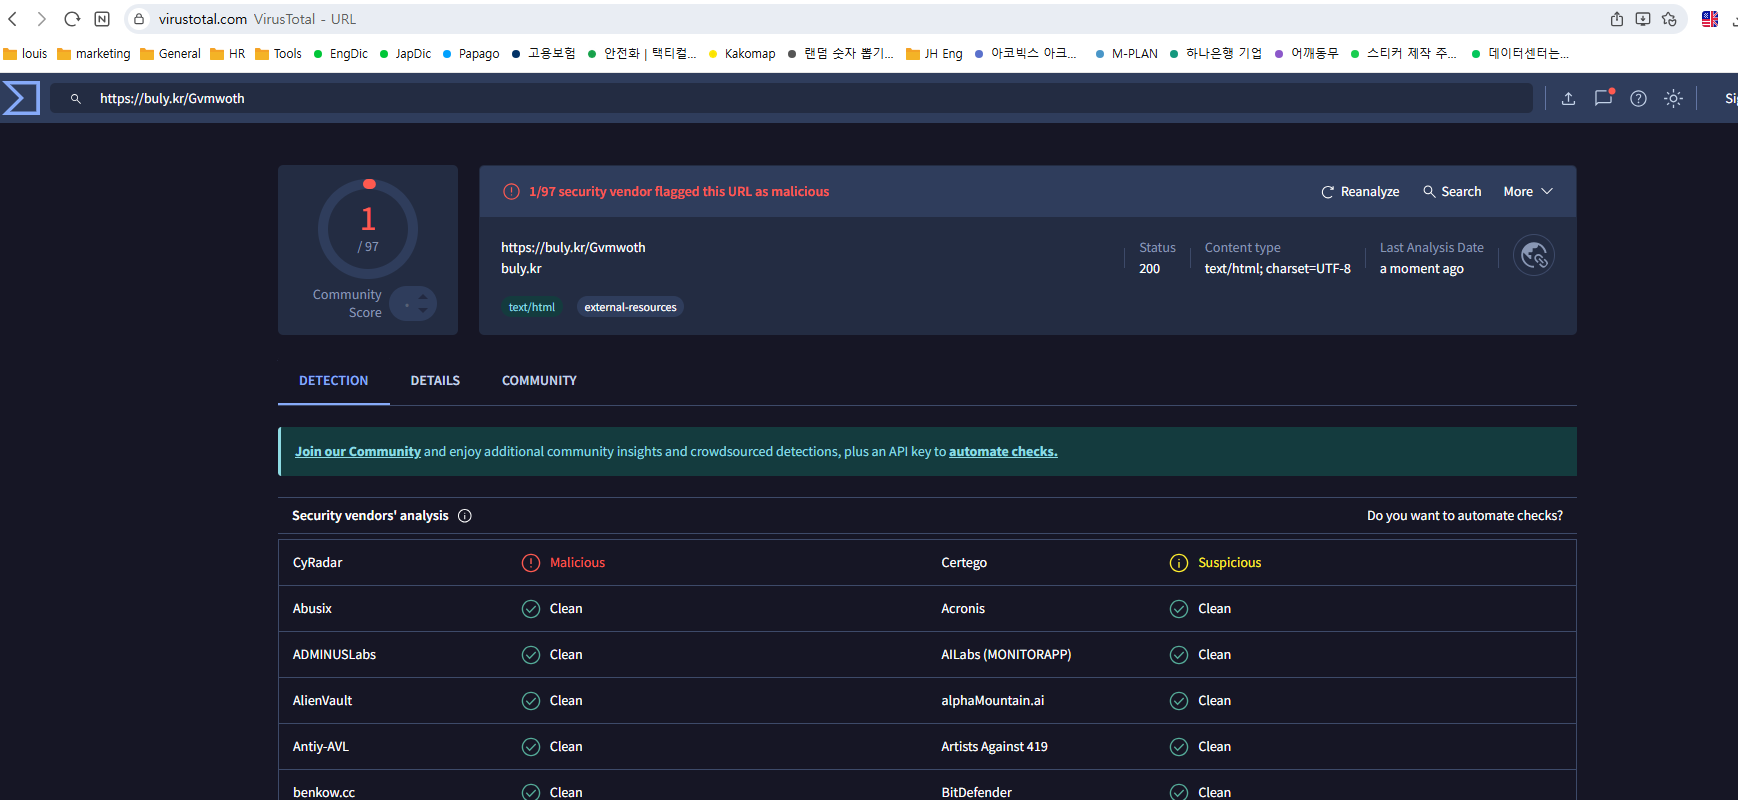
Task: Open the notifications chat bubble icon
Action: pos(1603,98)
